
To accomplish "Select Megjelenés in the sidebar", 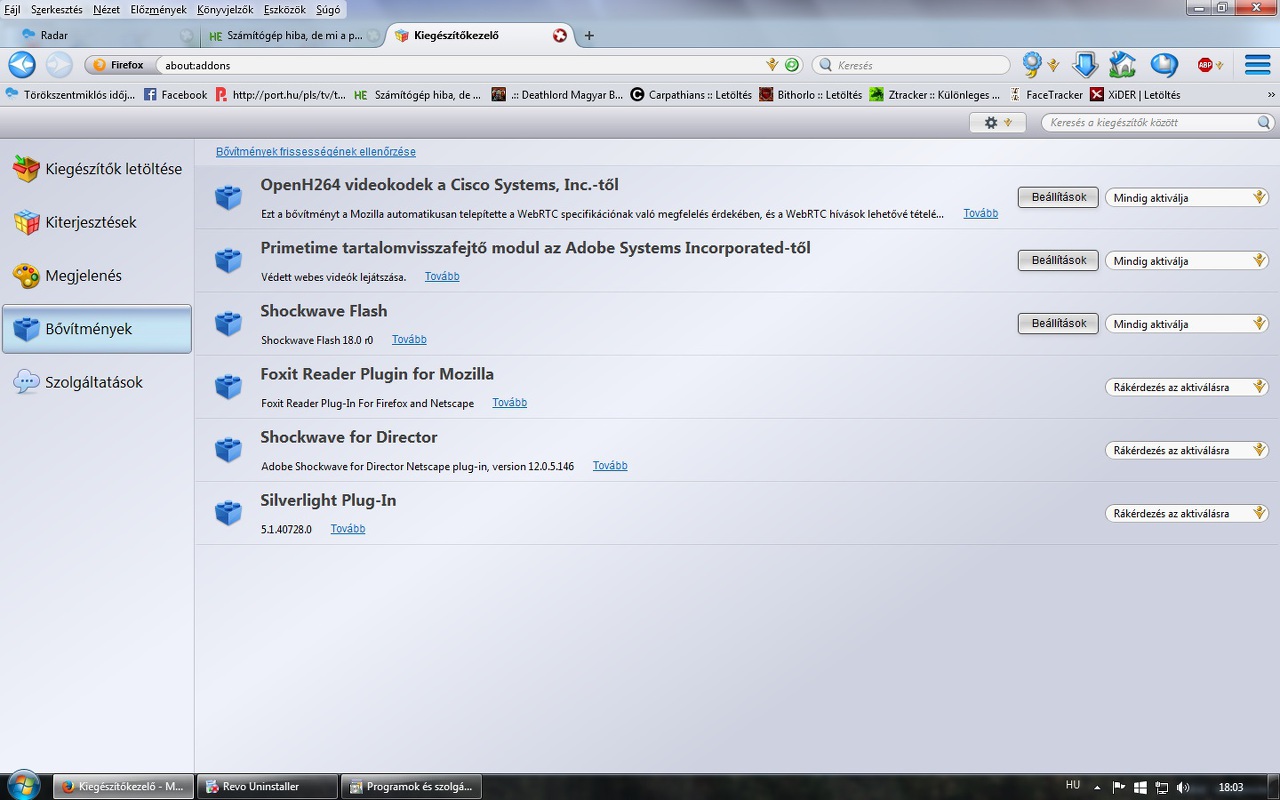I will 97,275.
